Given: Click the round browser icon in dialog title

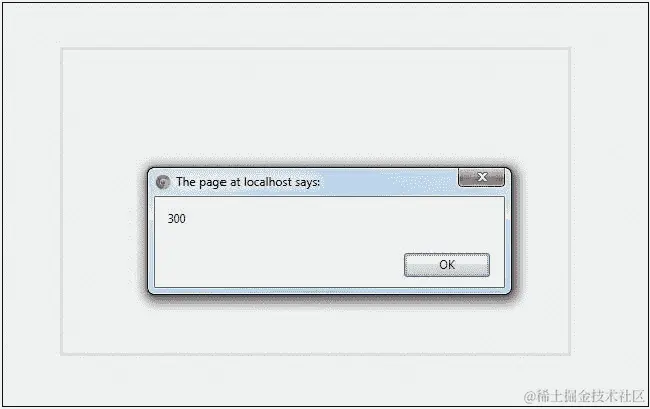Looking at the screenshot, I should 163,182.
